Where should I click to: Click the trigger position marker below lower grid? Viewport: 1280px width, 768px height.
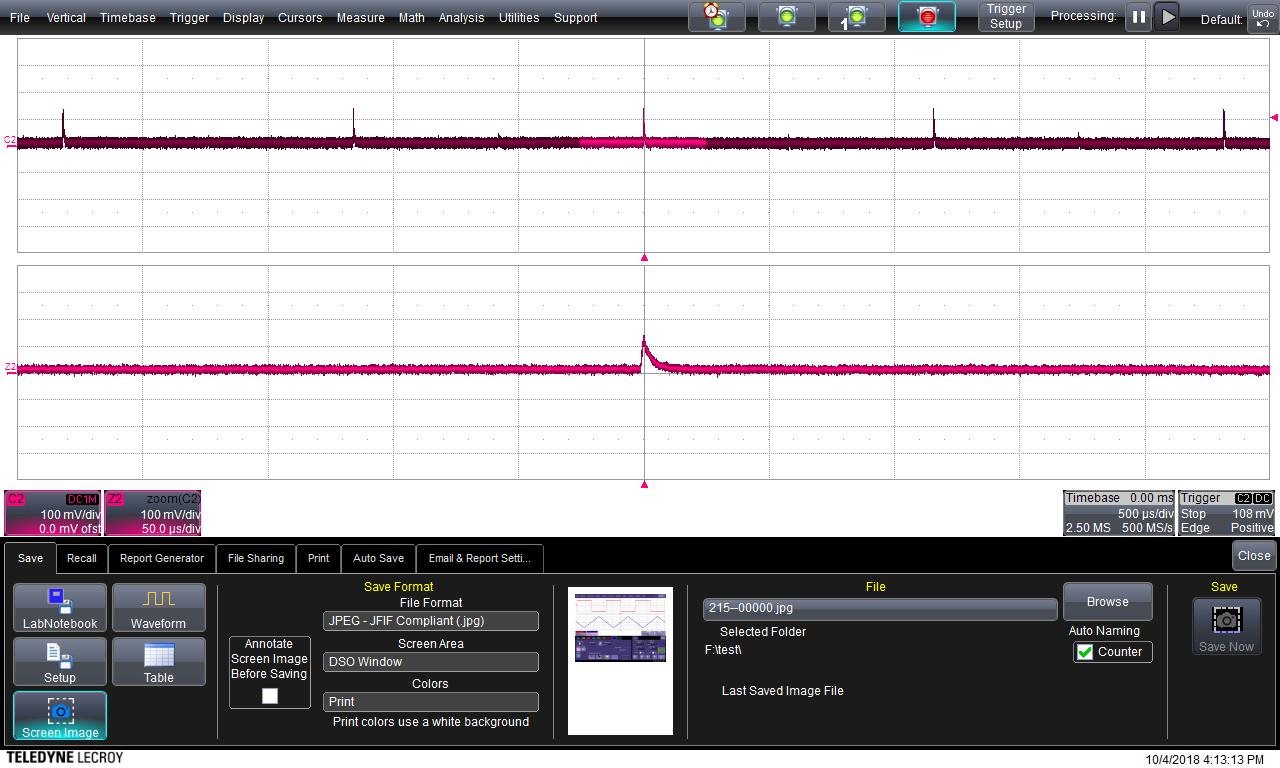tap(644, 485)
